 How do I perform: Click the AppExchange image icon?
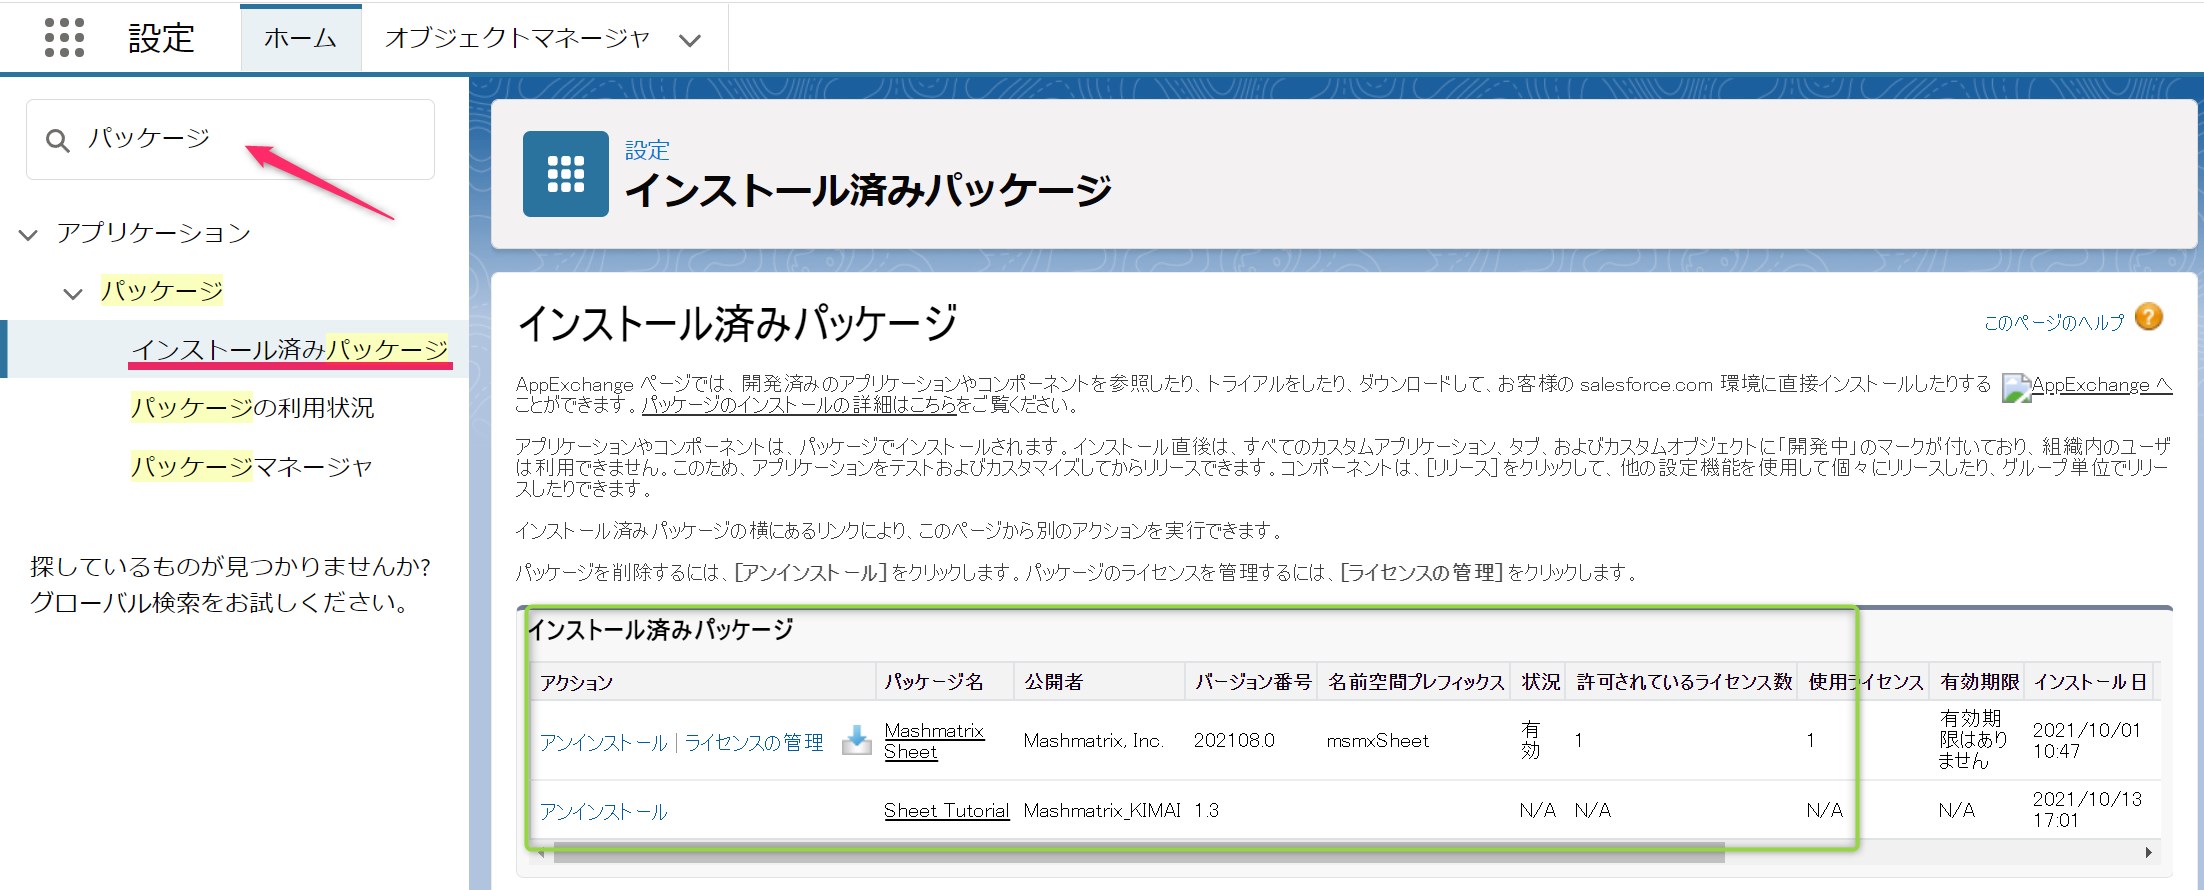[2015, 387]
